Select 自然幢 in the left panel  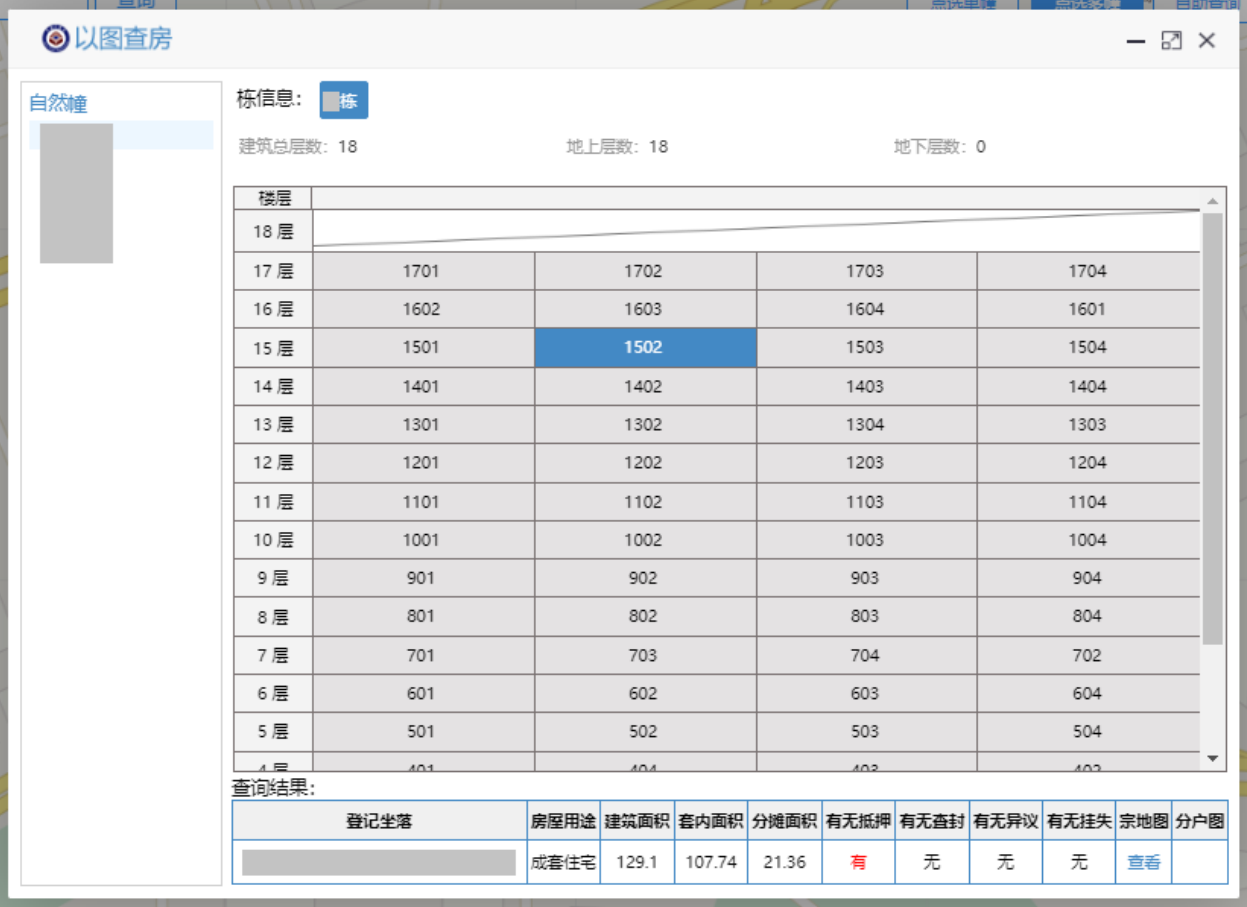point(58,103)
